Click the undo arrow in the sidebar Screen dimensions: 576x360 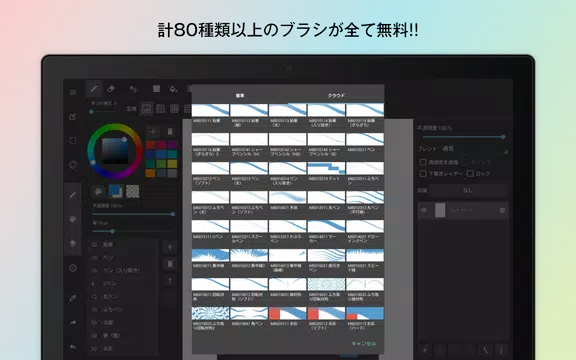(x=73, y=347)
